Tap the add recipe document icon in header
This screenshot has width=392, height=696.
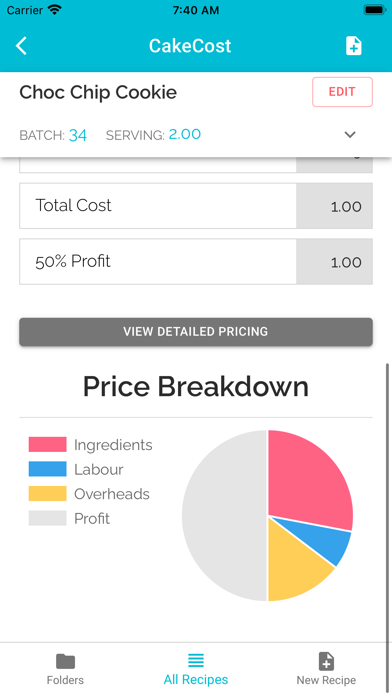pyautogui.click(x=354, y=46)
